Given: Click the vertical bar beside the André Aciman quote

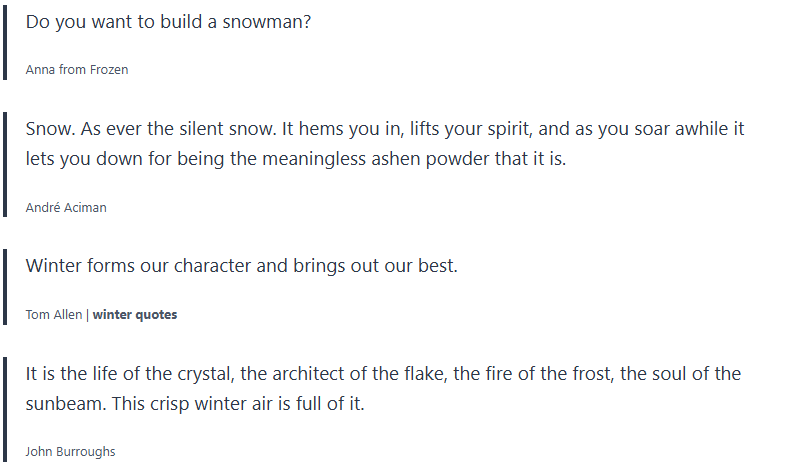Looking at the screenshot, I should click(x=5, y=165).
